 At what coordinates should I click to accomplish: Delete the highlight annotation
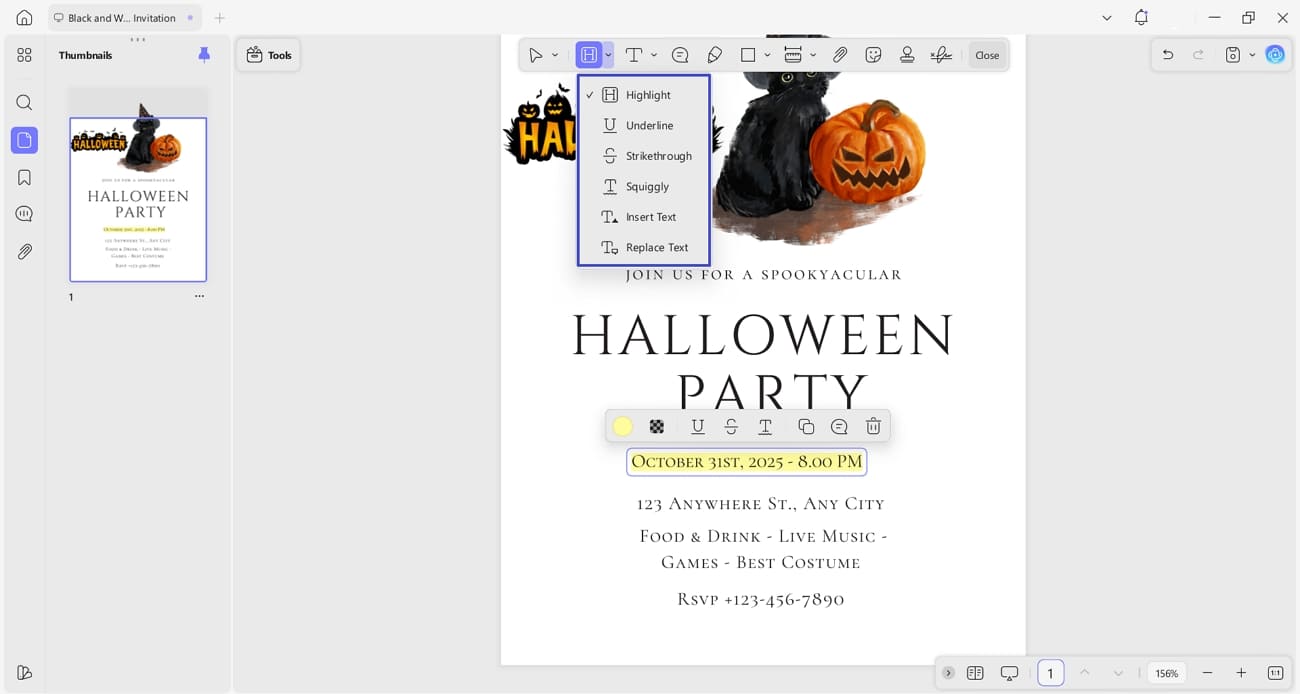click(873, 427)
